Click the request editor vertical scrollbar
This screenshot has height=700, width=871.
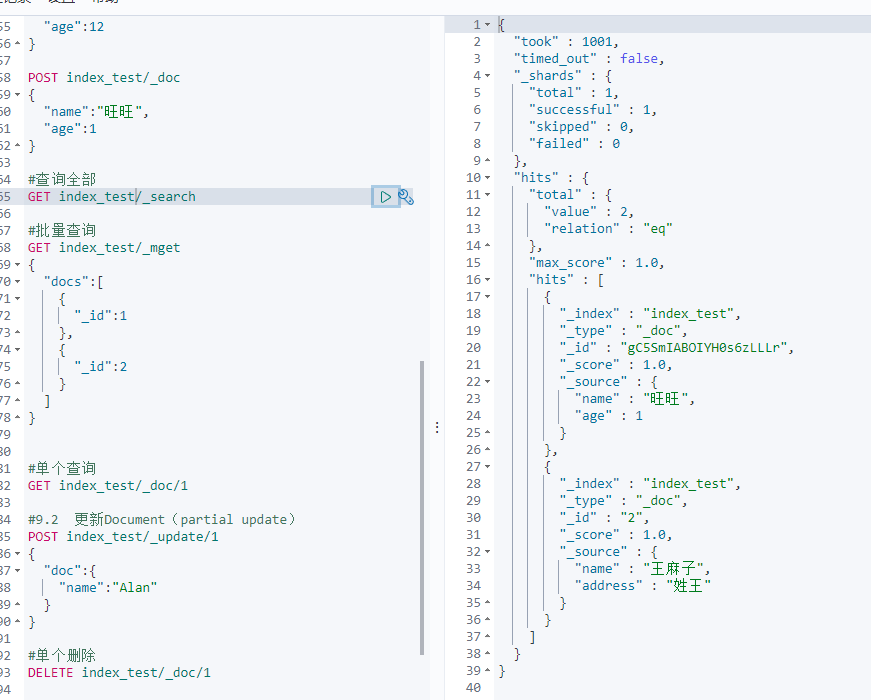coord(422,507)
